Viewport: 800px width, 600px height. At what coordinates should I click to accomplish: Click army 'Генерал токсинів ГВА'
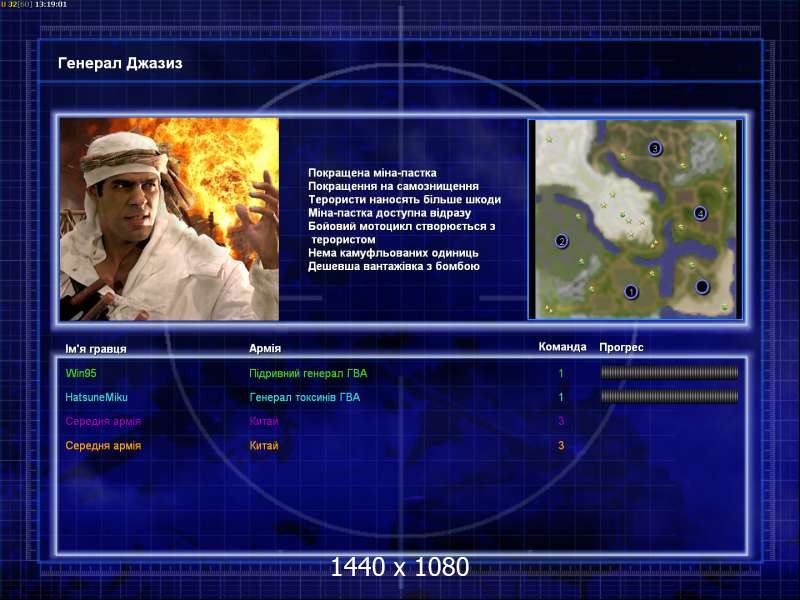click(305, 397)
